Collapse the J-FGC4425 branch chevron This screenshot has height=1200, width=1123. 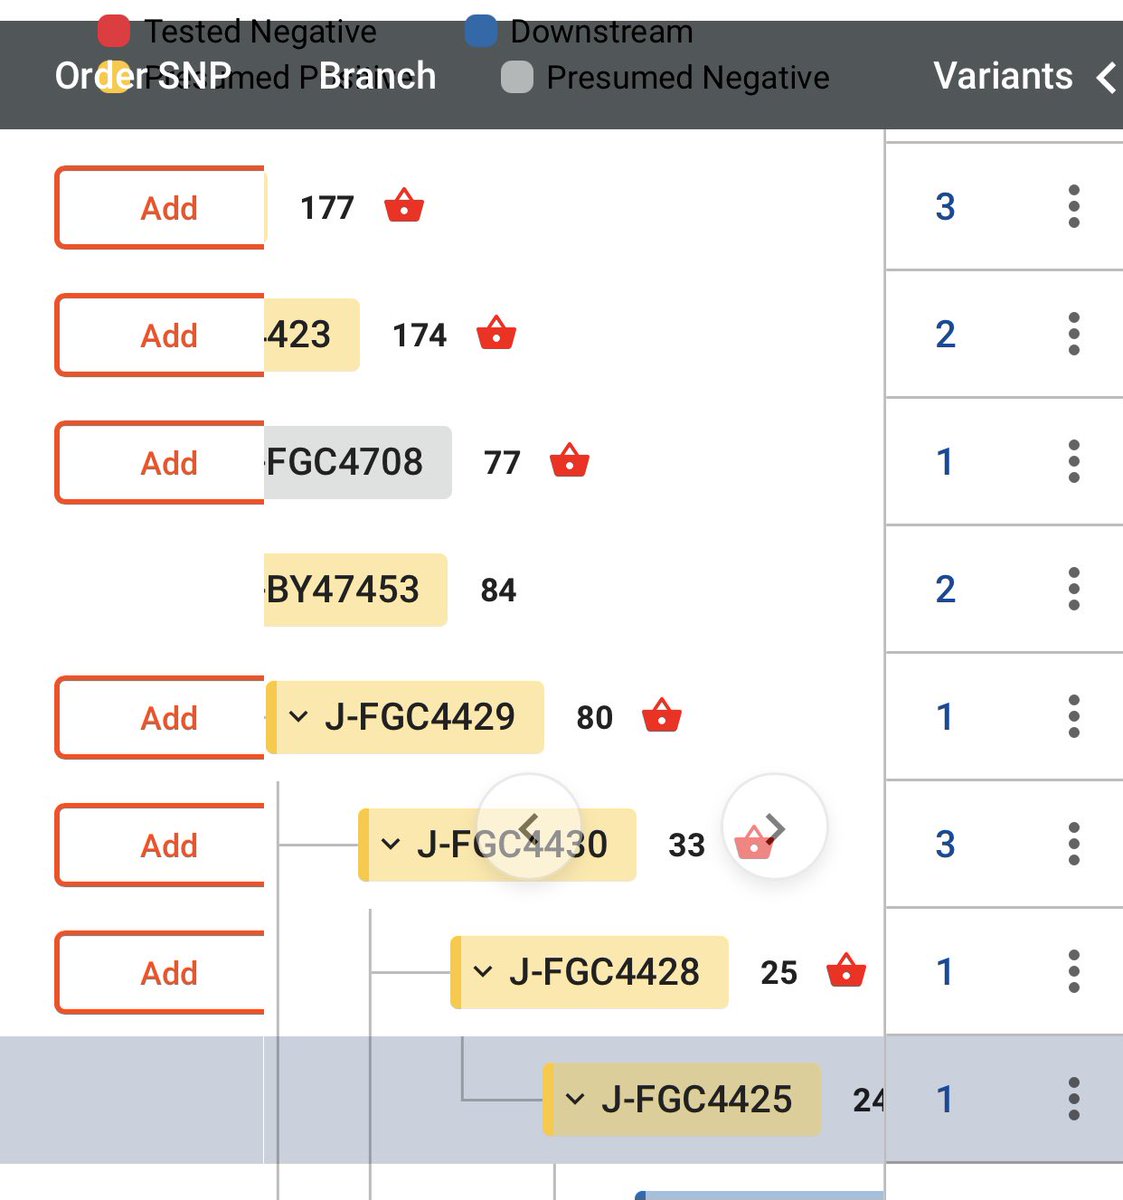[575, 1099]
